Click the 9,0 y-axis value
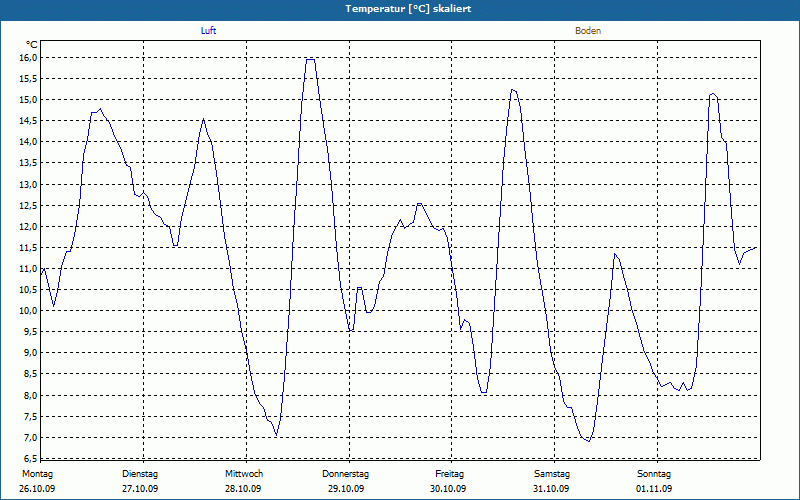This screenshot has width=800, height=500. [31, 353]
